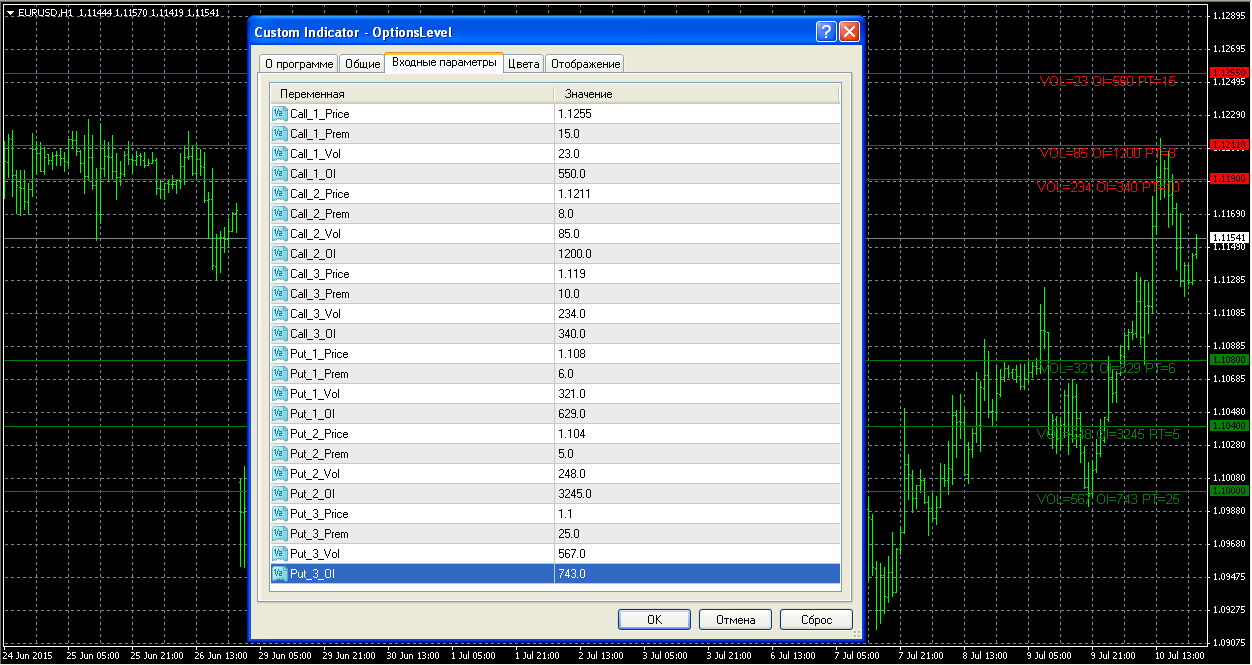Select the Общие tab
This screenshot has height=665, width=1252.
[362, 64]
